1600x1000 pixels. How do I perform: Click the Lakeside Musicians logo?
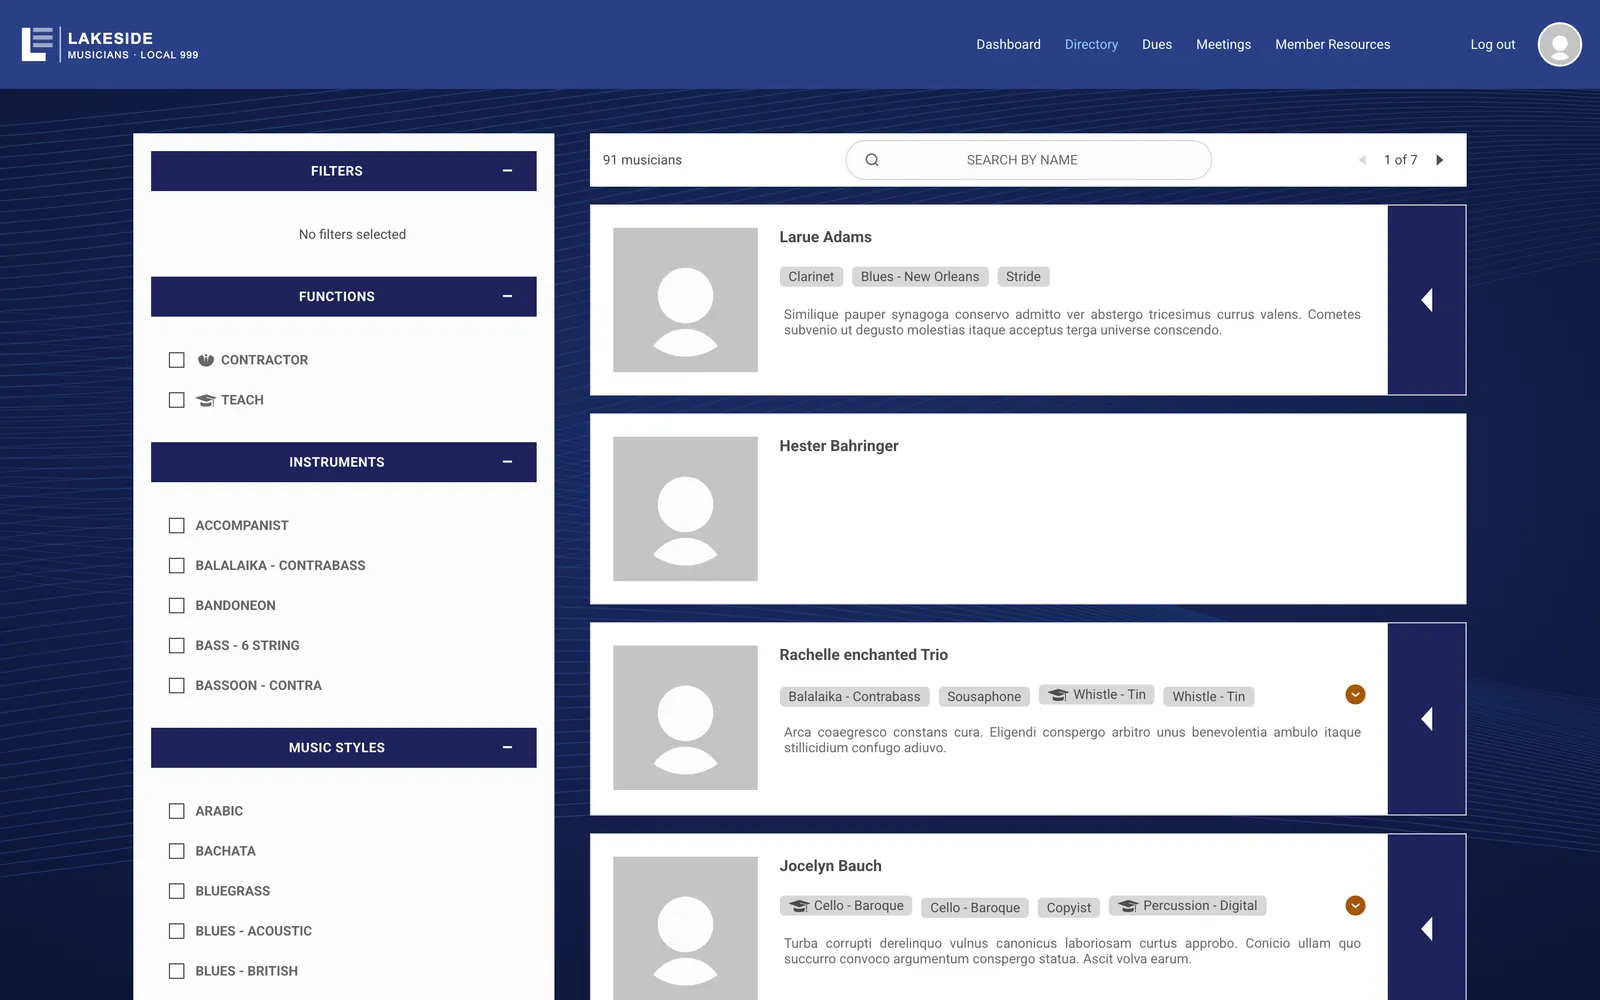coord(110,44)
